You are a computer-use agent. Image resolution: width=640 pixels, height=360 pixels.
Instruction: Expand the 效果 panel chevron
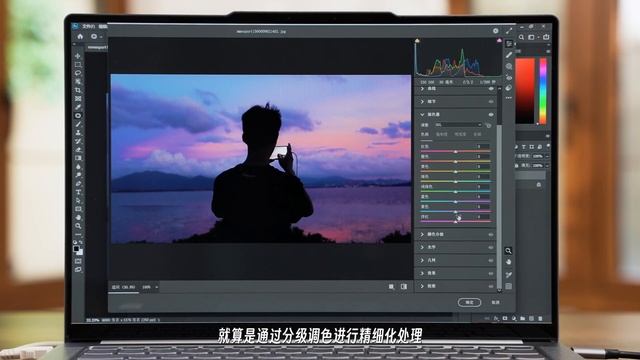pyautogui.click(x=422, y=273)
